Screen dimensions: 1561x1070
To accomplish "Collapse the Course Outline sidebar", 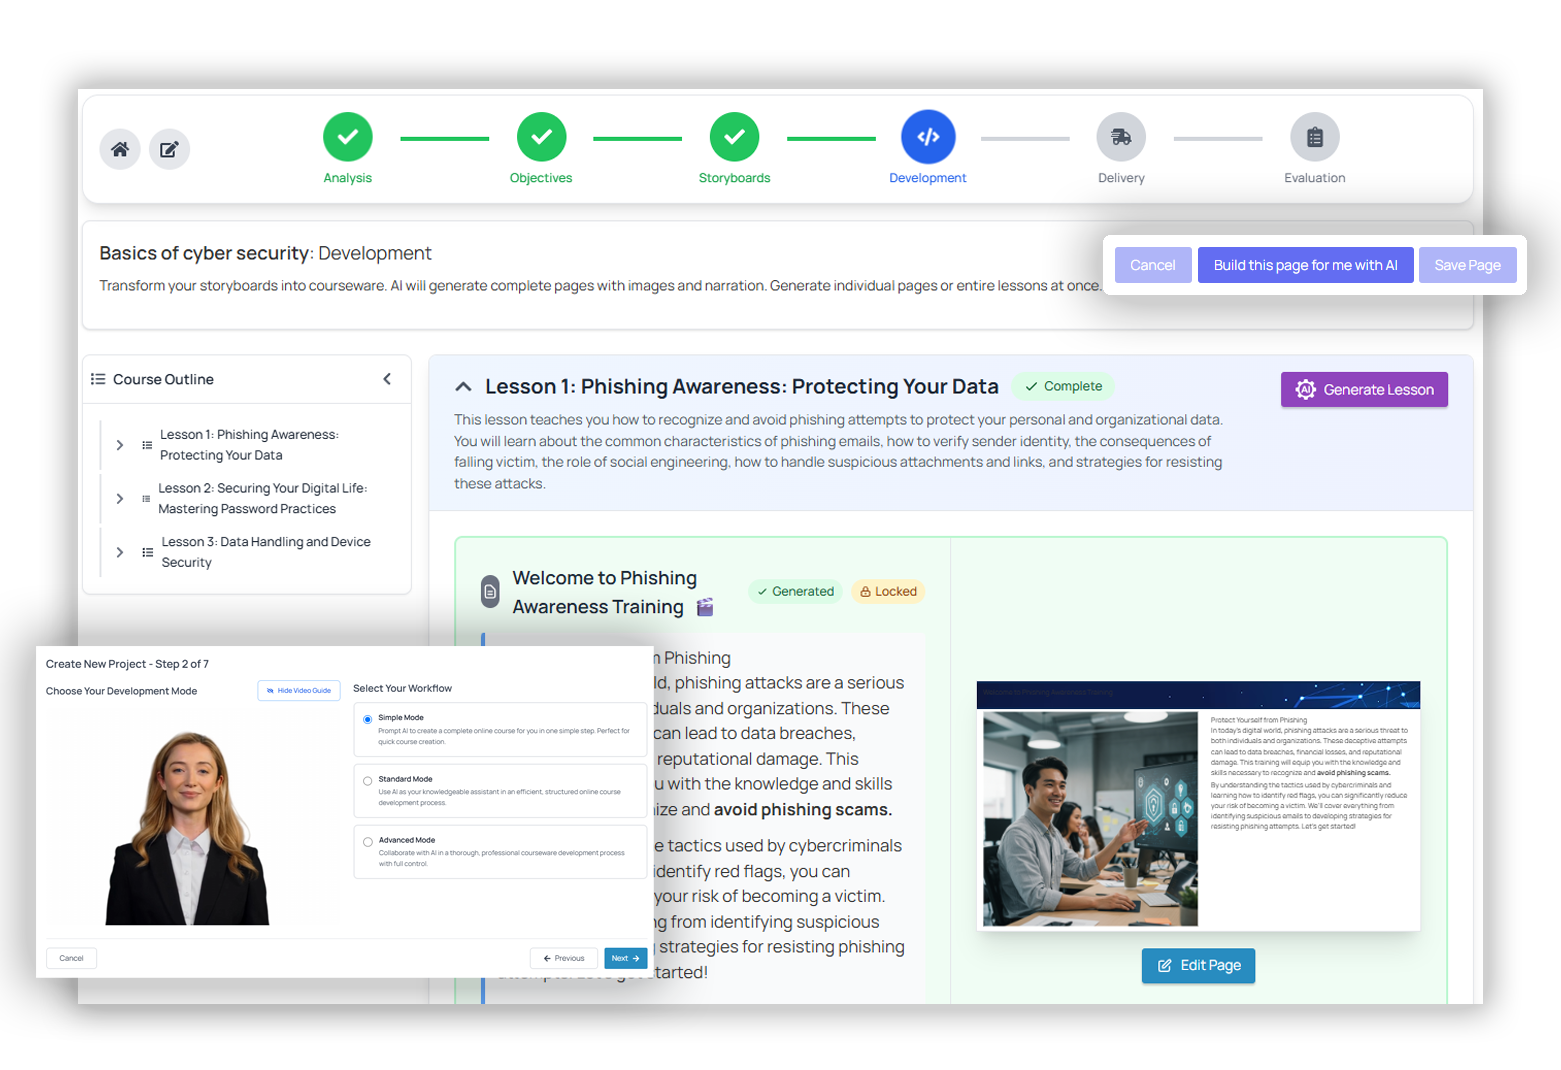I will click(388, 379).
